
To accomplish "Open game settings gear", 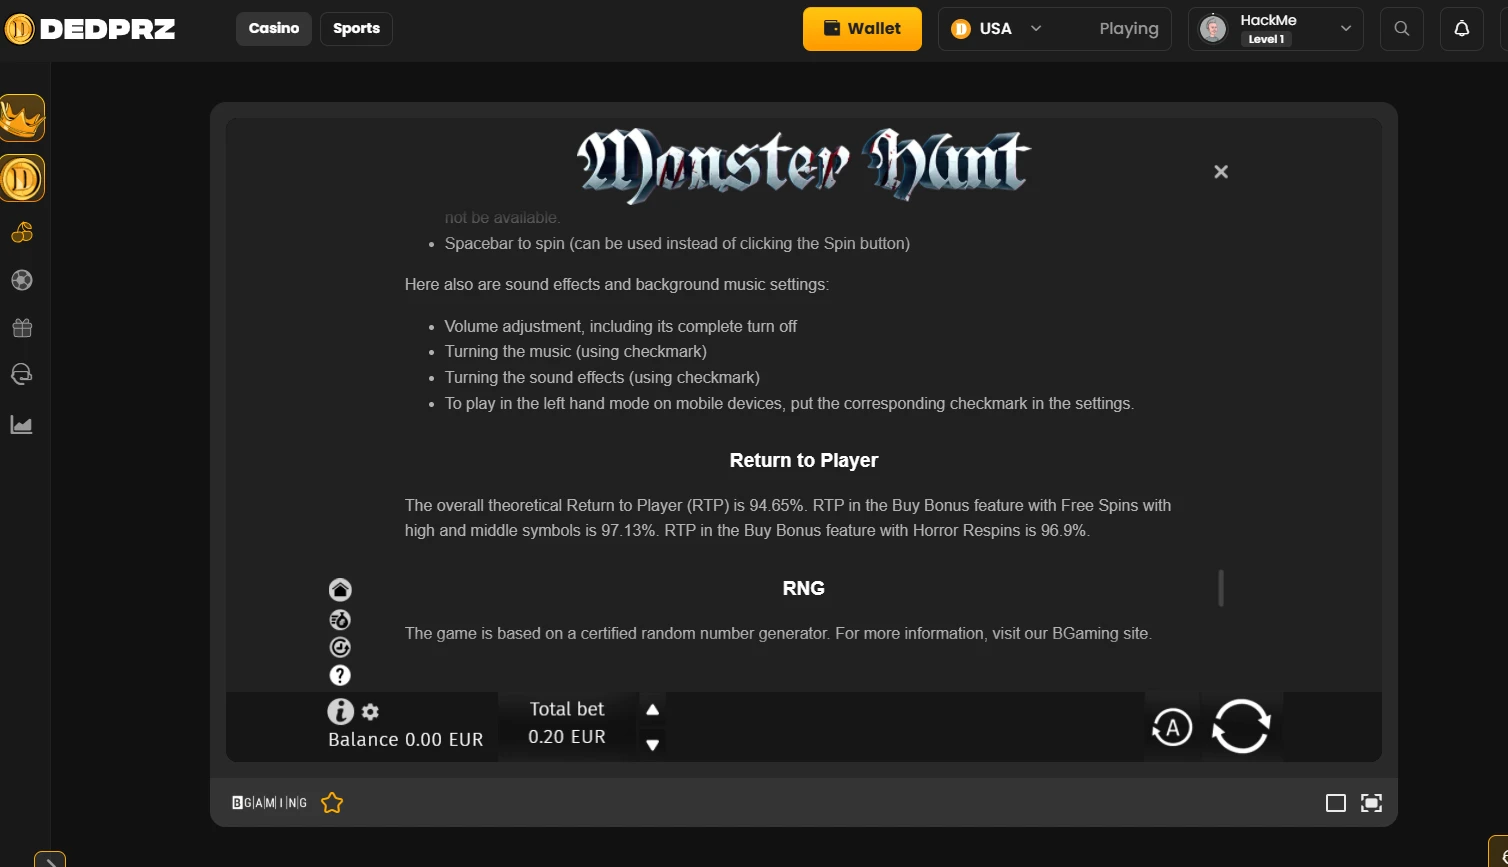I will click(370, 712).
